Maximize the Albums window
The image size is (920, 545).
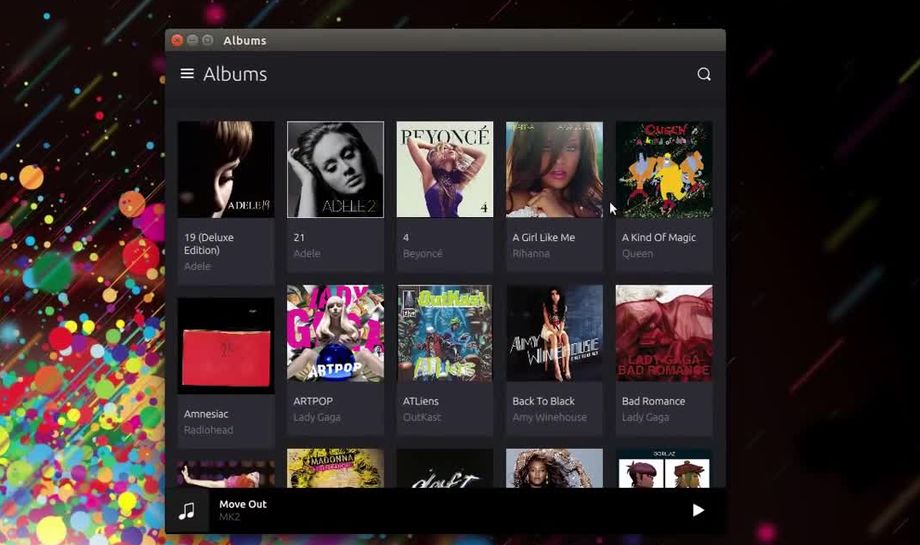207,40
